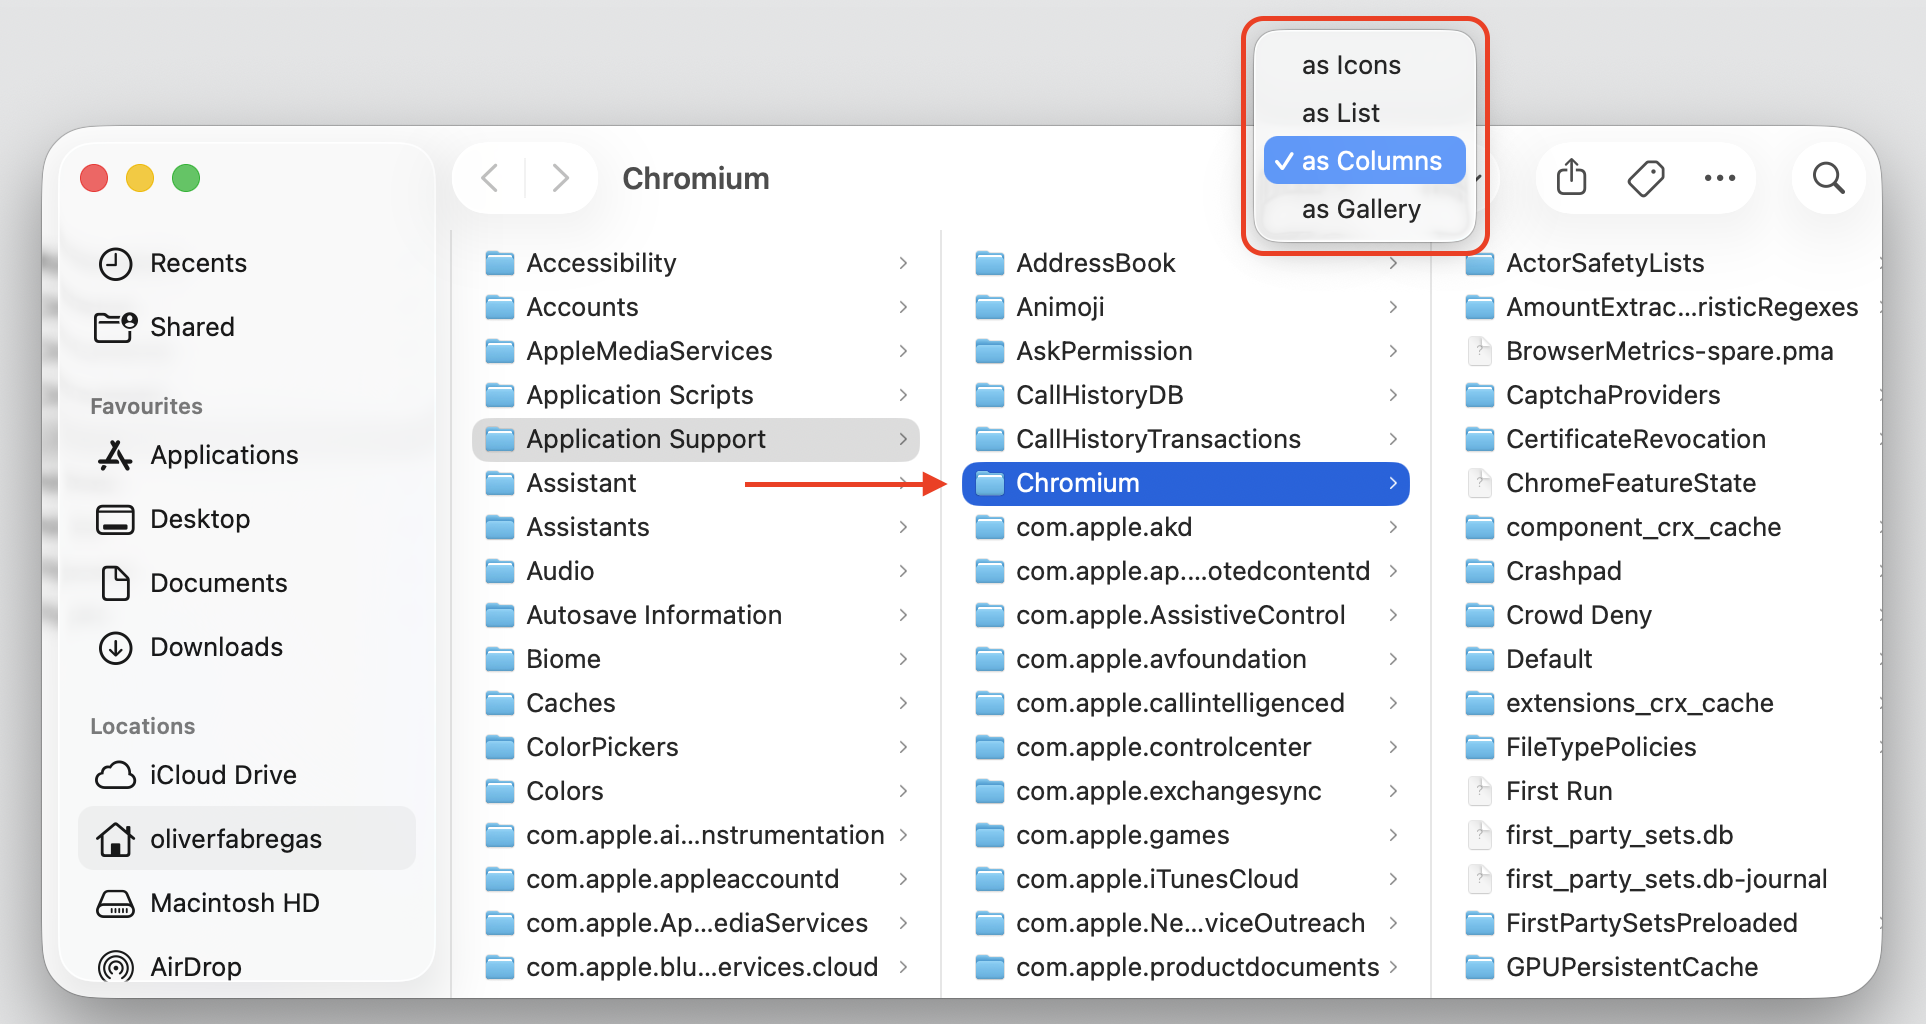Select the ColorPickers folder

(695, 747)
